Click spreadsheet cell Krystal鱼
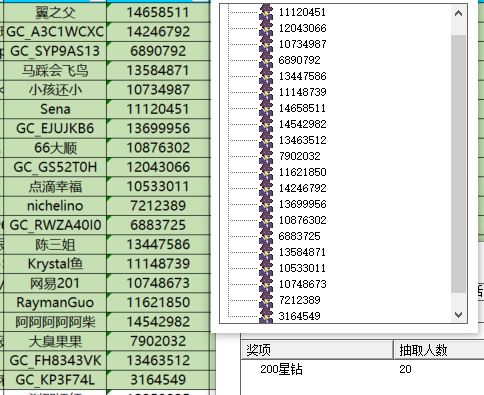 click(x=55, y=264)
